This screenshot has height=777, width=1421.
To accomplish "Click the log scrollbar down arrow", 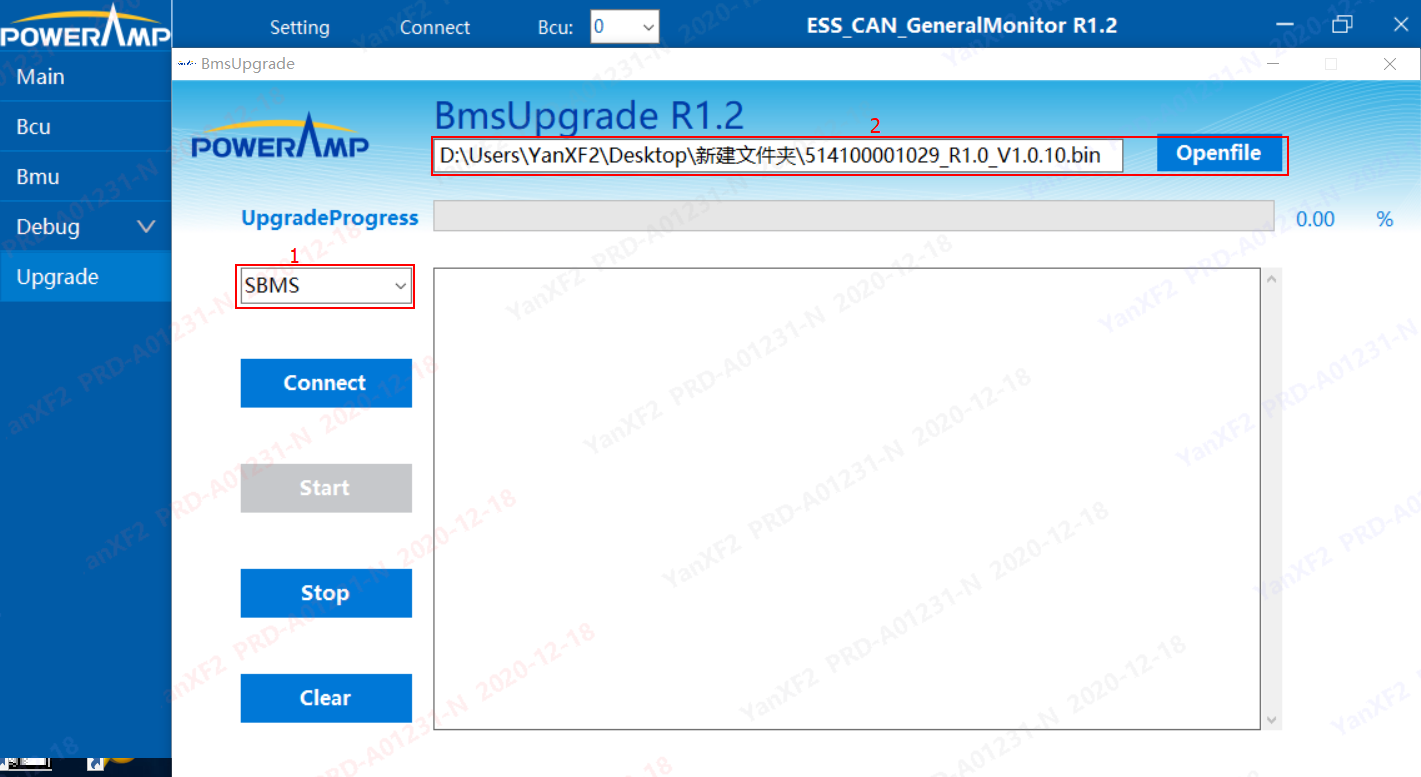I will pyautogui.click(x=1271, y=719).
